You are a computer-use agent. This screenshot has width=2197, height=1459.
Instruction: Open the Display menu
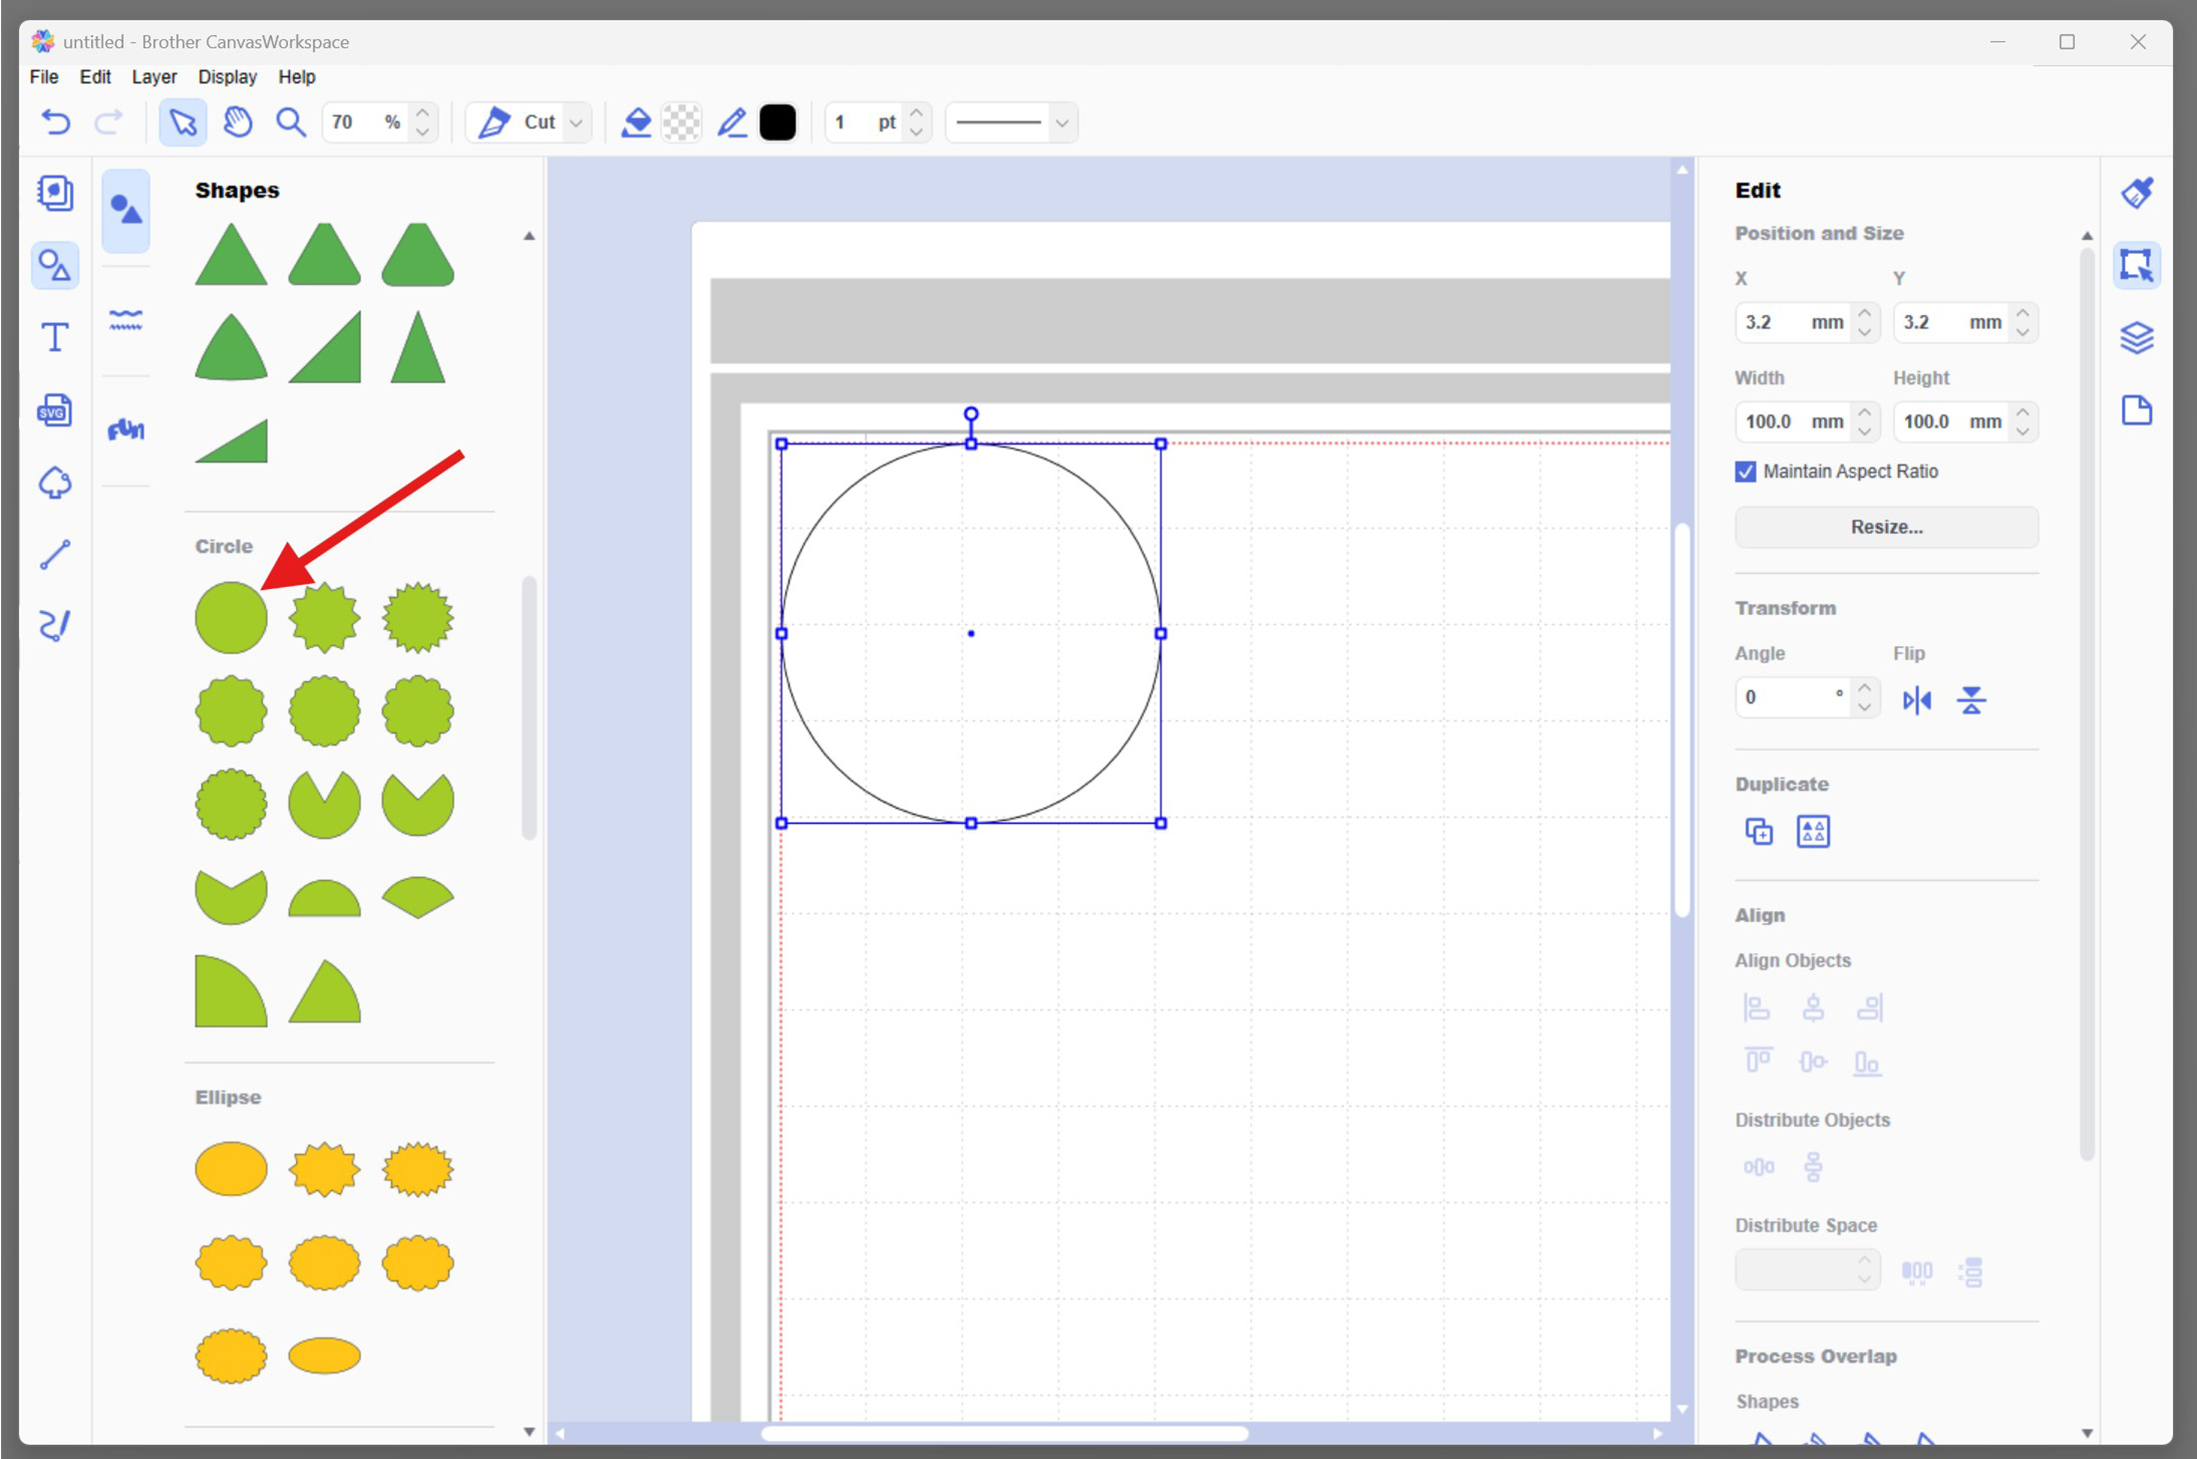[227, 77]
